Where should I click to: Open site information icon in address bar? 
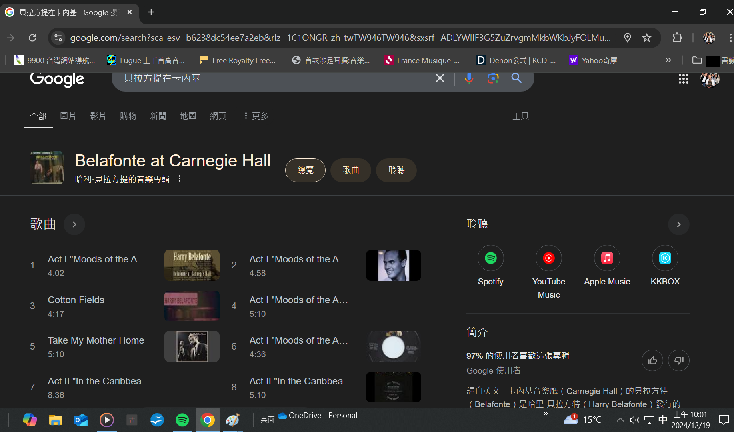click(58, 38)
